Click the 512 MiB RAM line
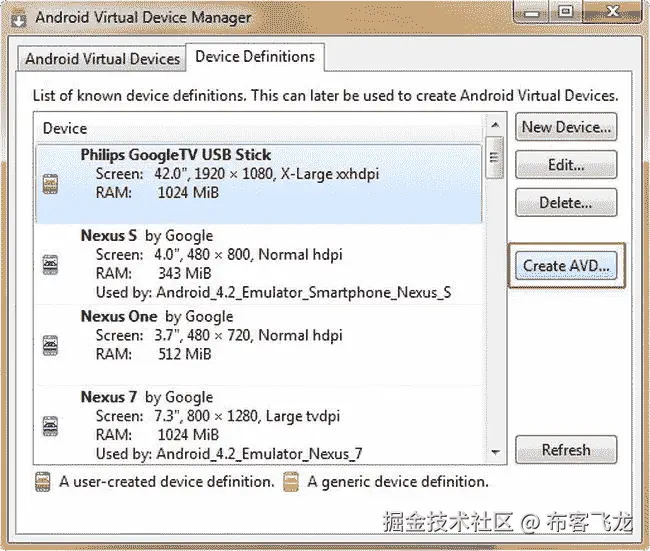Image resolution: width=650 pixels, height=551 pixels. click(153, 354)
